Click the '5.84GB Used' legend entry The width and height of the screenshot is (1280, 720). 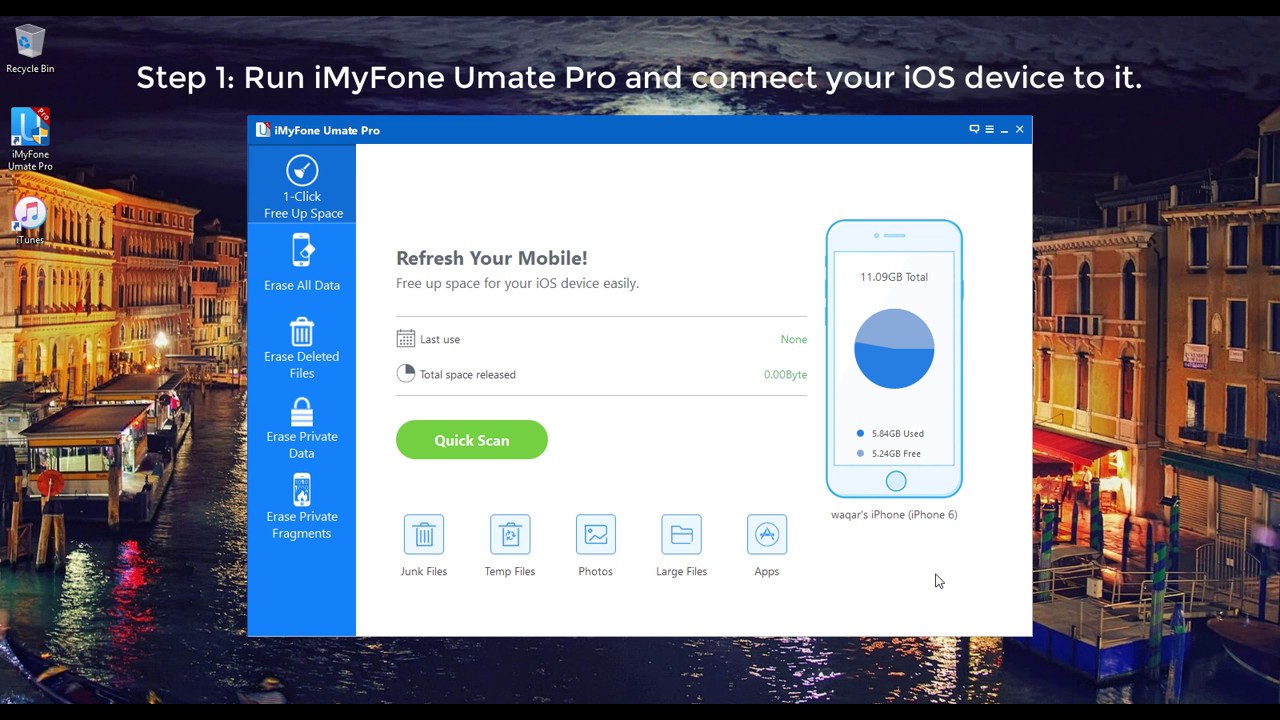click(890, 434)
